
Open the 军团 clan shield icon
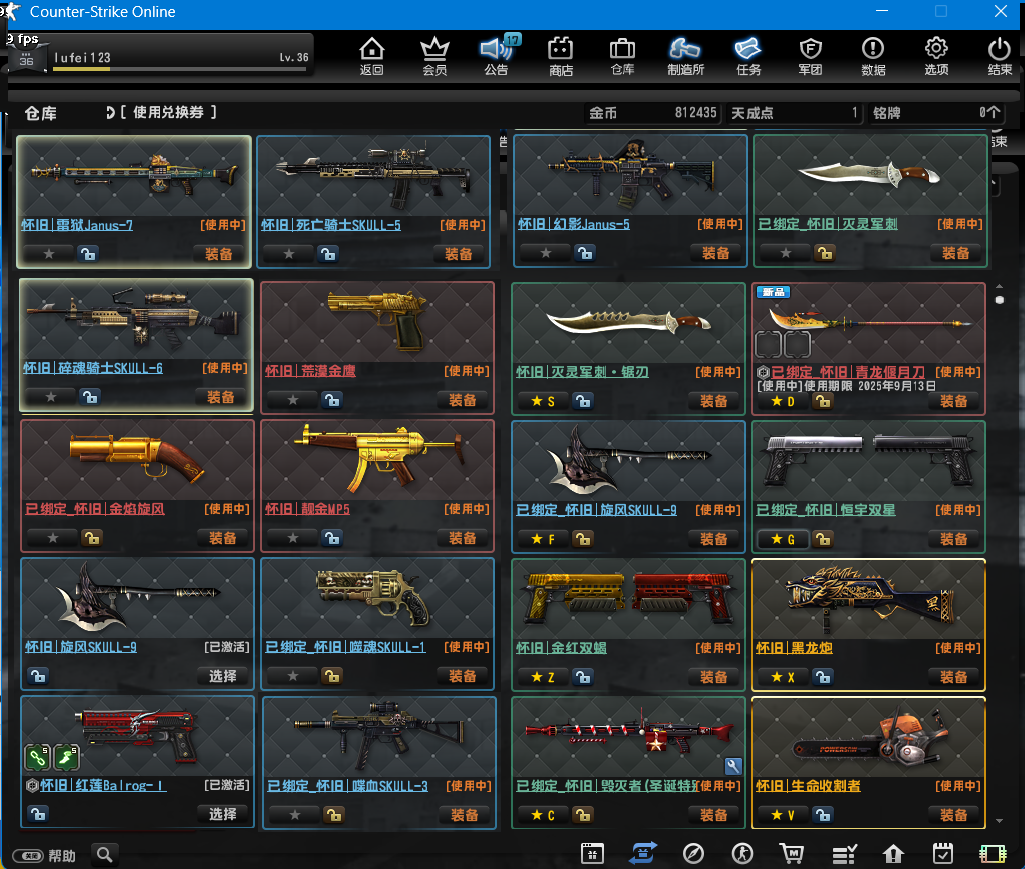tap(811, 56)
